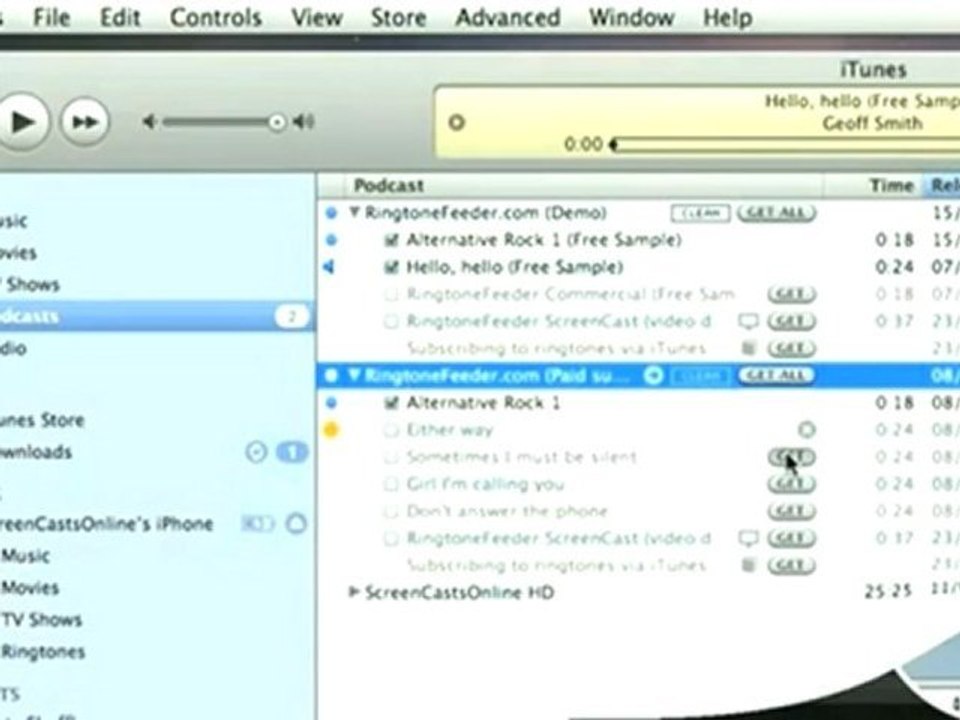The width and height of the screenshot is (960, 720).
Task: Click the Play button
Action: click(x=22, y=121)
